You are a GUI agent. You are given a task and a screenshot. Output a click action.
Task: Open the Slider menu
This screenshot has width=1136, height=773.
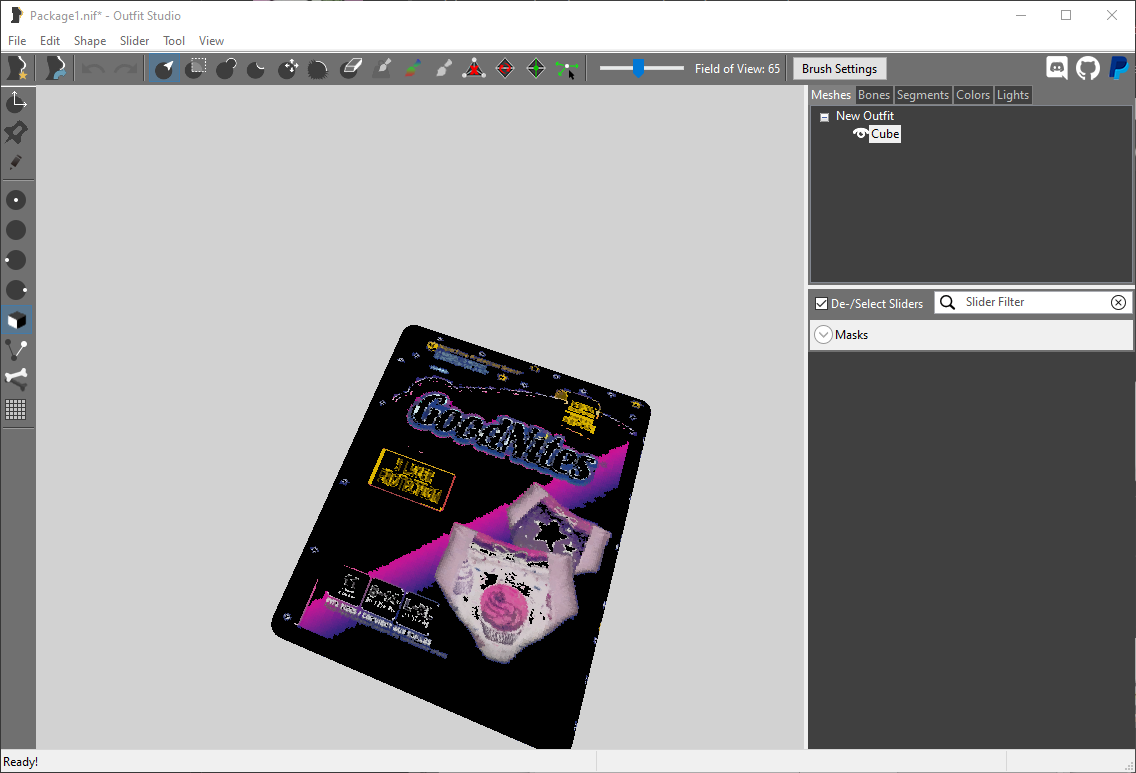[x=135, y=41]
